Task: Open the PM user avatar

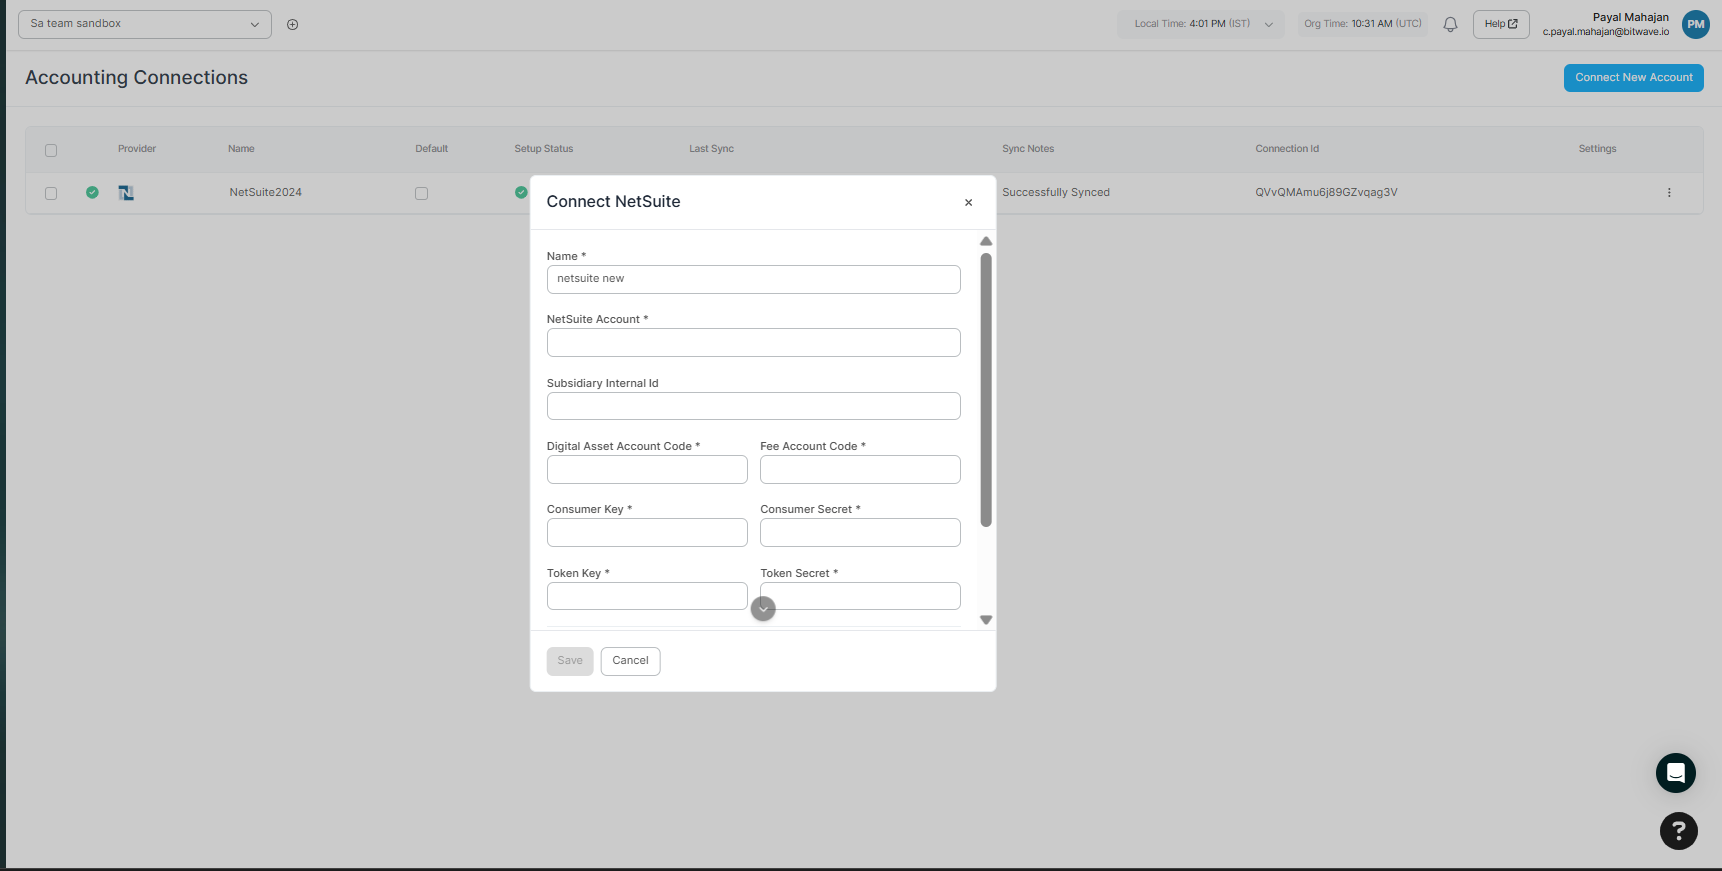Action: click(x=1696, y=24)
